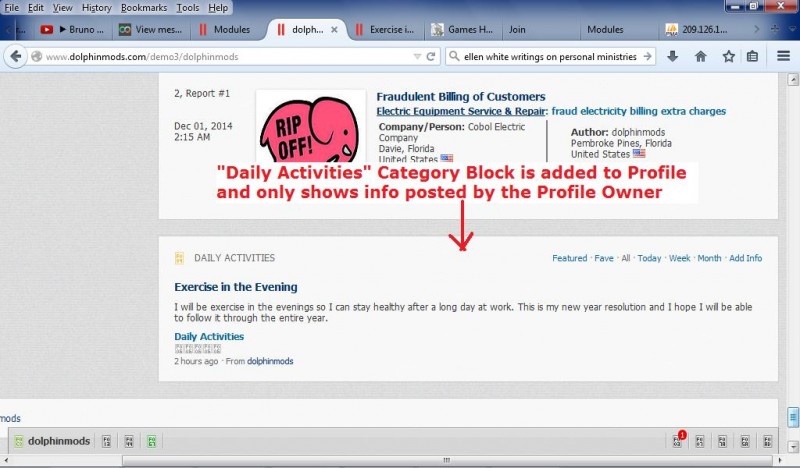Filter Daily Activities by Featured
This screenshot has width=800, height=468.
click(569, 258)
